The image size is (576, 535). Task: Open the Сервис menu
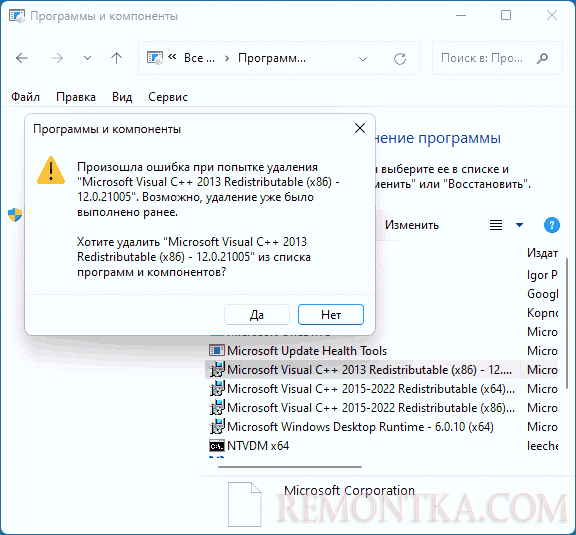point(168,97)
